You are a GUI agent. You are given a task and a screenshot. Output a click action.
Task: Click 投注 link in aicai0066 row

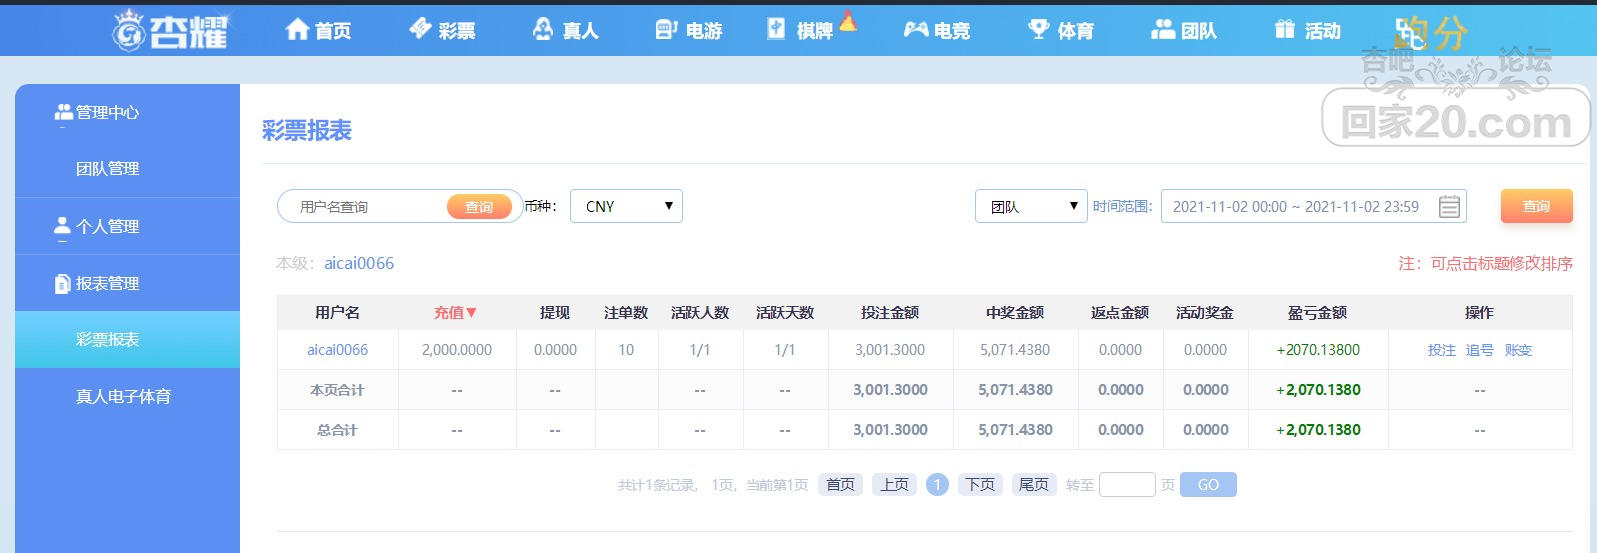click(1442, 350)
